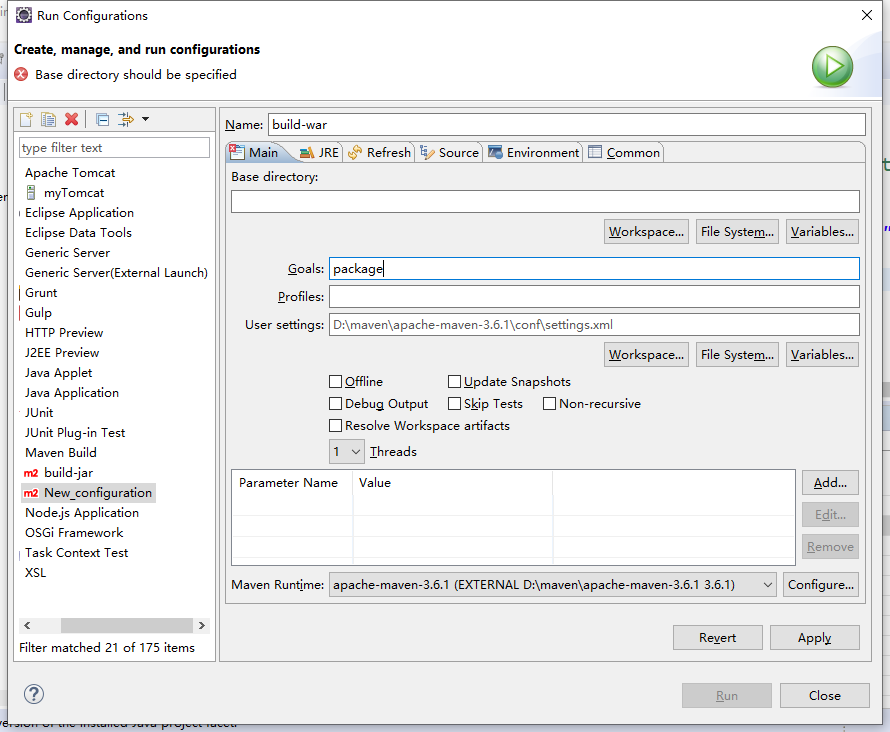Check the Skip Tests option
Image resolution: width=890 pixels, height=732 pixels.
(454, 403)
